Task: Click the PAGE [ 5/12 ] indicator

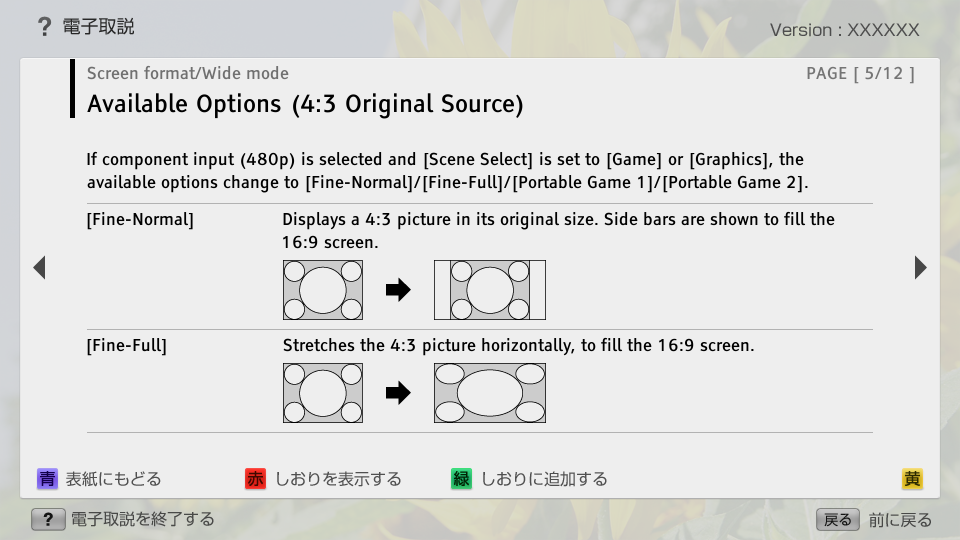Action: tap(860, 73)
